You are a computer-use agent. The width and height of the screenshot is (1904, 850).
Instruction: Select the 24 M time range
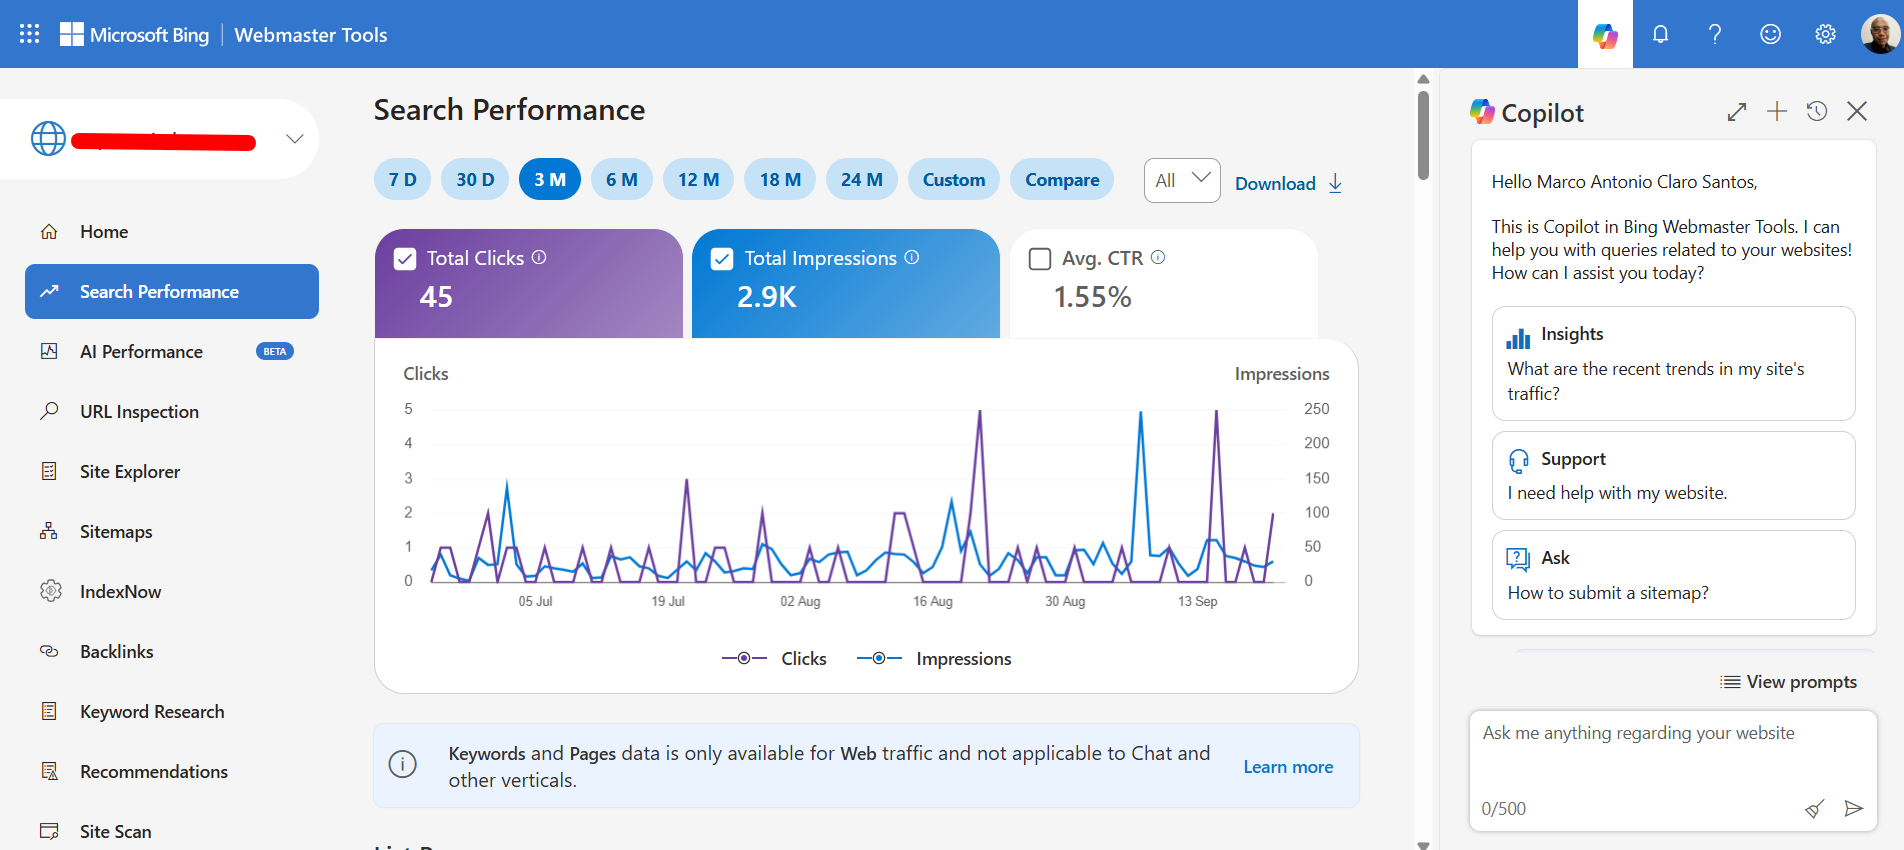click(x=862, y=180)
